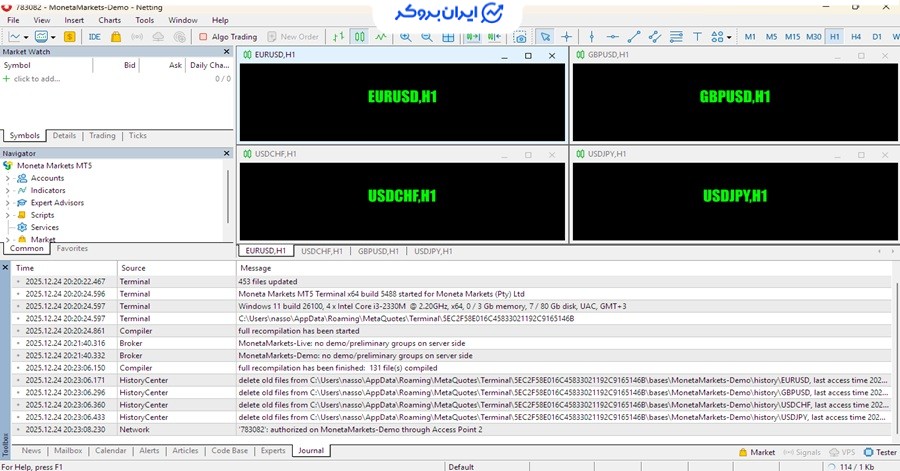The height and width of the screenshot is (471, 900).
Task: Expand Expert Advisors in Navigator
Action: coord(8,203)
